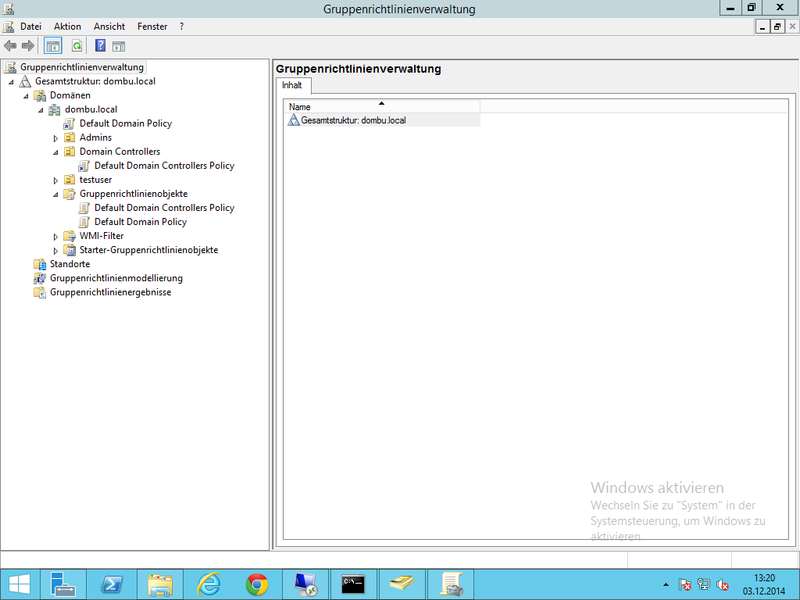Viewport: 800px width, 600px height.
Task: Open the Fenster menu
Action: [x=152, y=27]
